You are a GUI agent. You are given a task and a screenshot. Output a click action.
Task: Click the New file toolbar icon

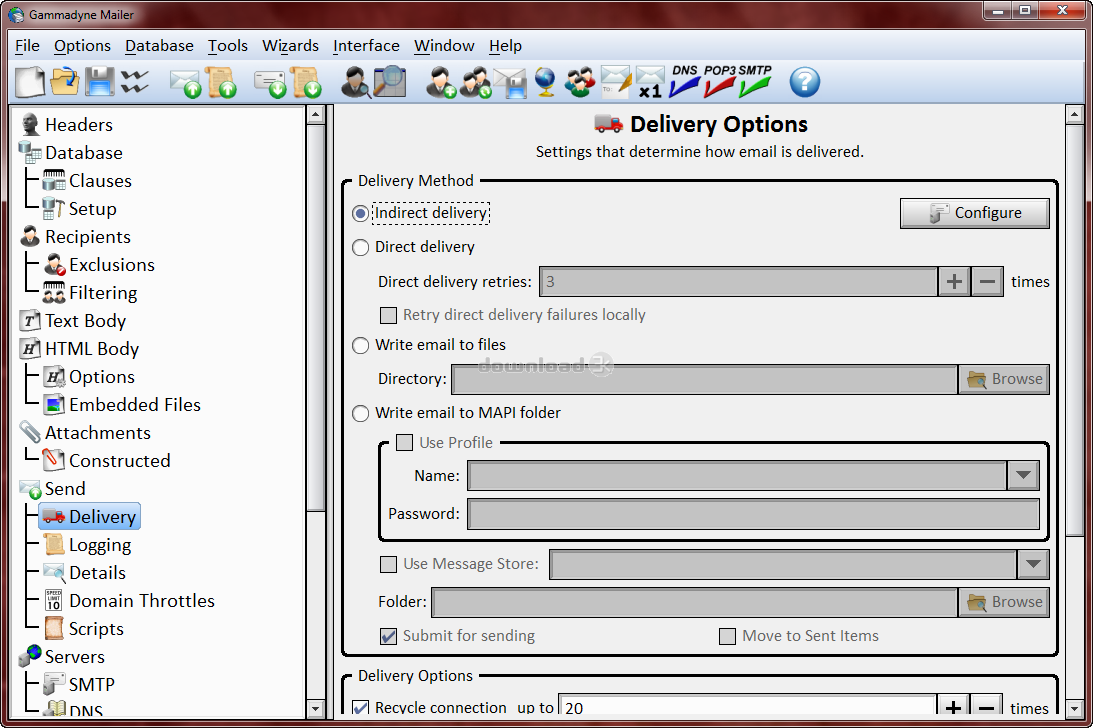[31, 82]
